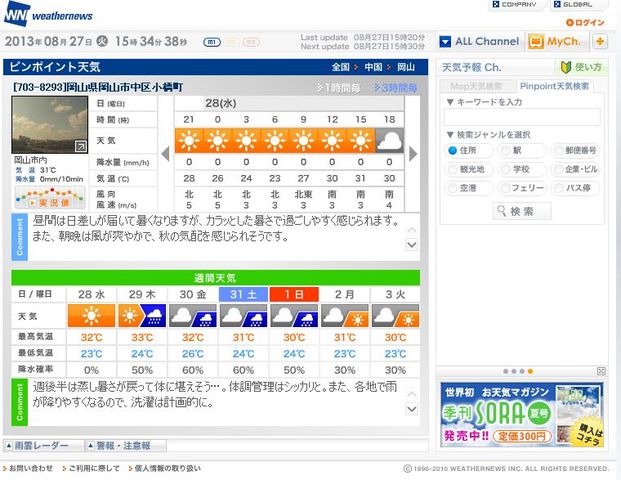The width and height of the screenshot is (621, 480).
Task: Switch to Map天気検索 tab
Action: tap(476, 86)
